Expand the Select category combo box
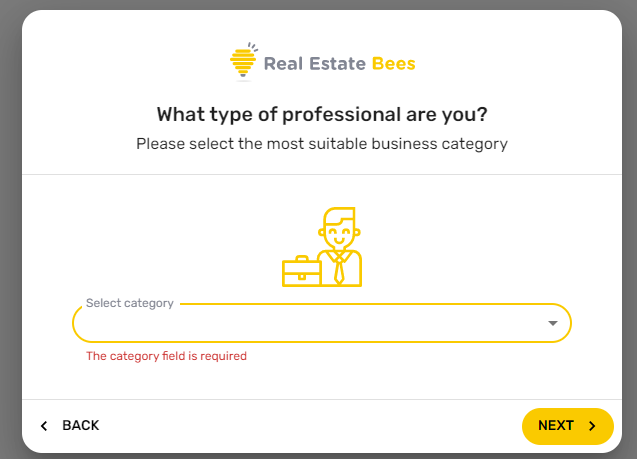The height and width of the screenshot is (459, 637). pos(322,323)
